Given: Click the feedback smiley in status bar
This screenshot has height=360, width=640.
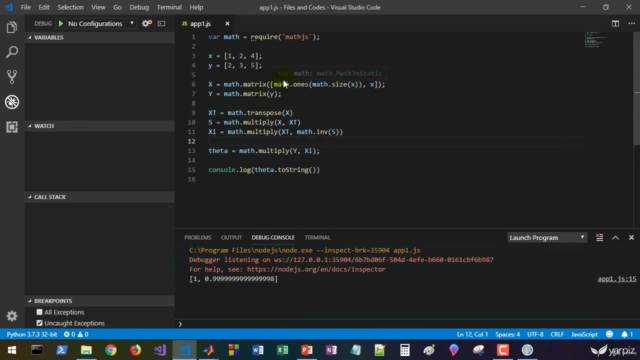Looking at the screenshot, I should click(609, 334).
